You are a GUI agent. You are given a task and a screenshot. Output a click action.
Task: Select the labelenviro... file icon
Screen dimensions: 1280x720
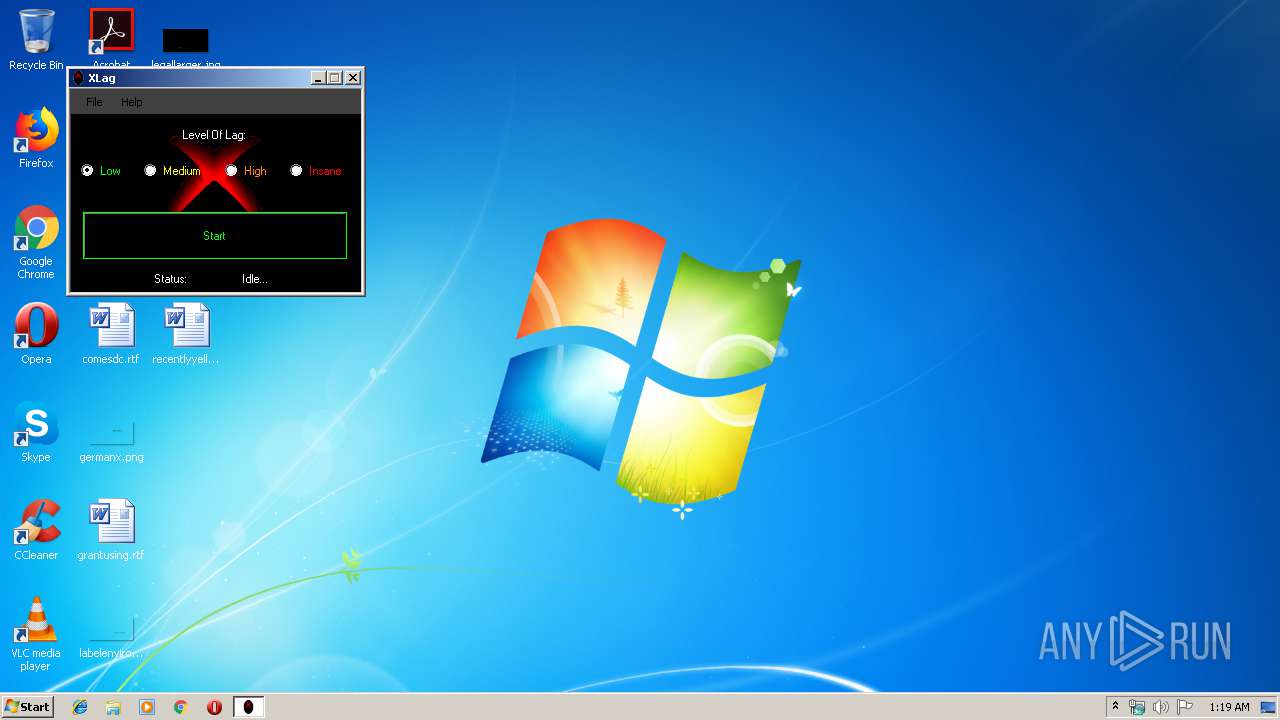(x=111, y=638)
